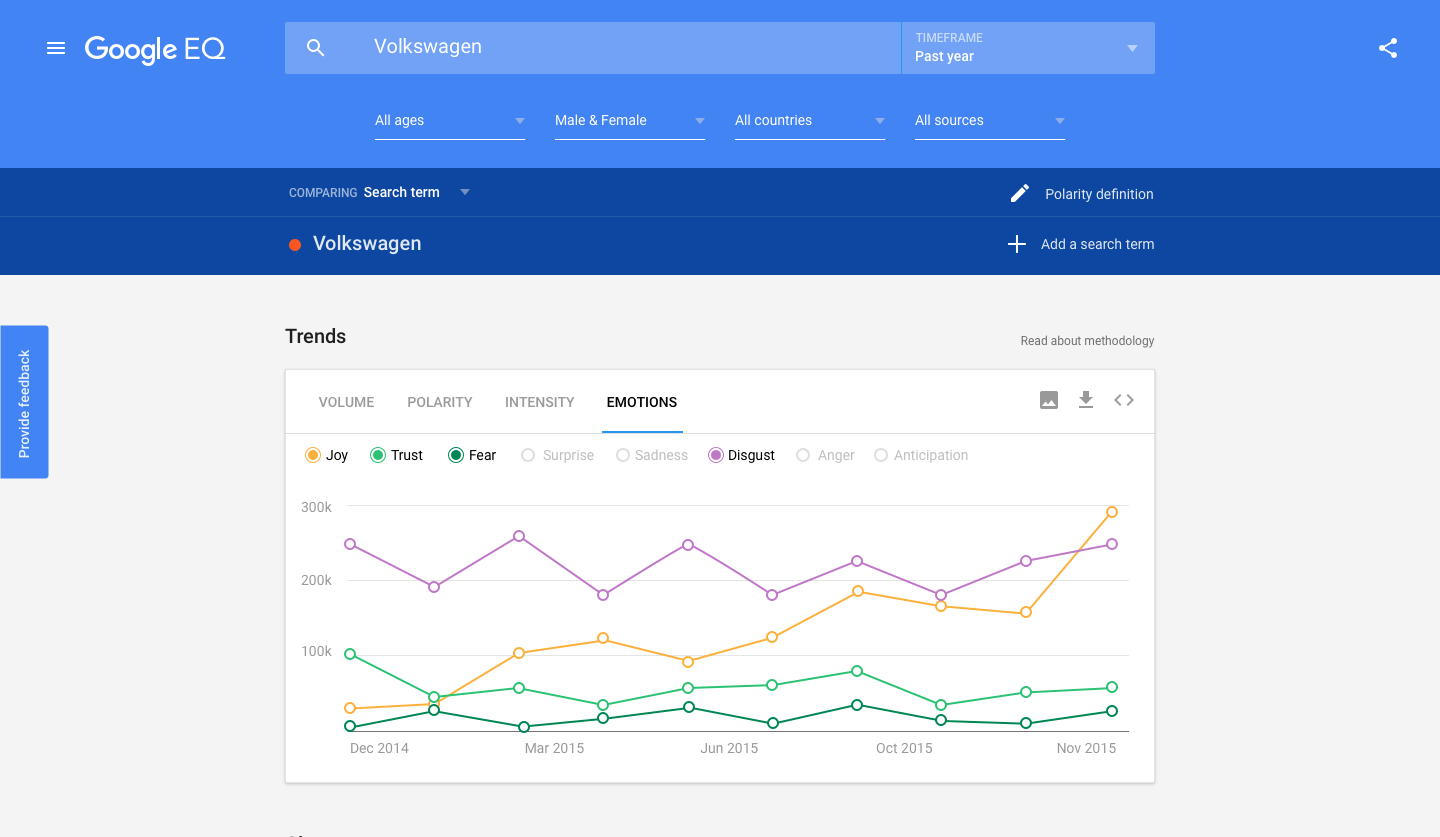Click the Mar 2015 axis label

pos(554,748)
